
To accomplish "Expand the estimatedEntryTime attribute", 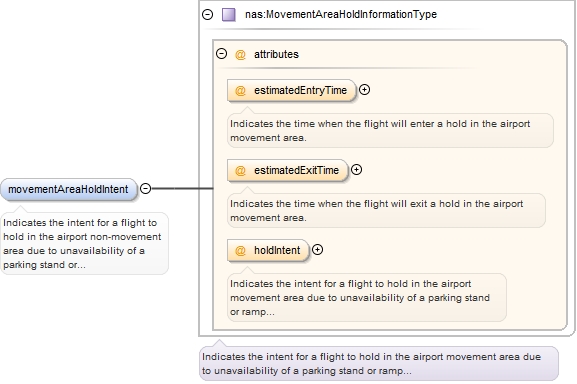I will pyautogui.click(x=364, y=90).
